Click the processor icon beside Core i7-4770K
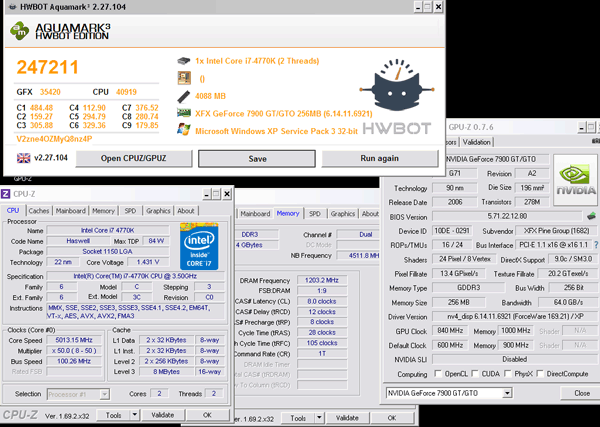 (184, 61)
